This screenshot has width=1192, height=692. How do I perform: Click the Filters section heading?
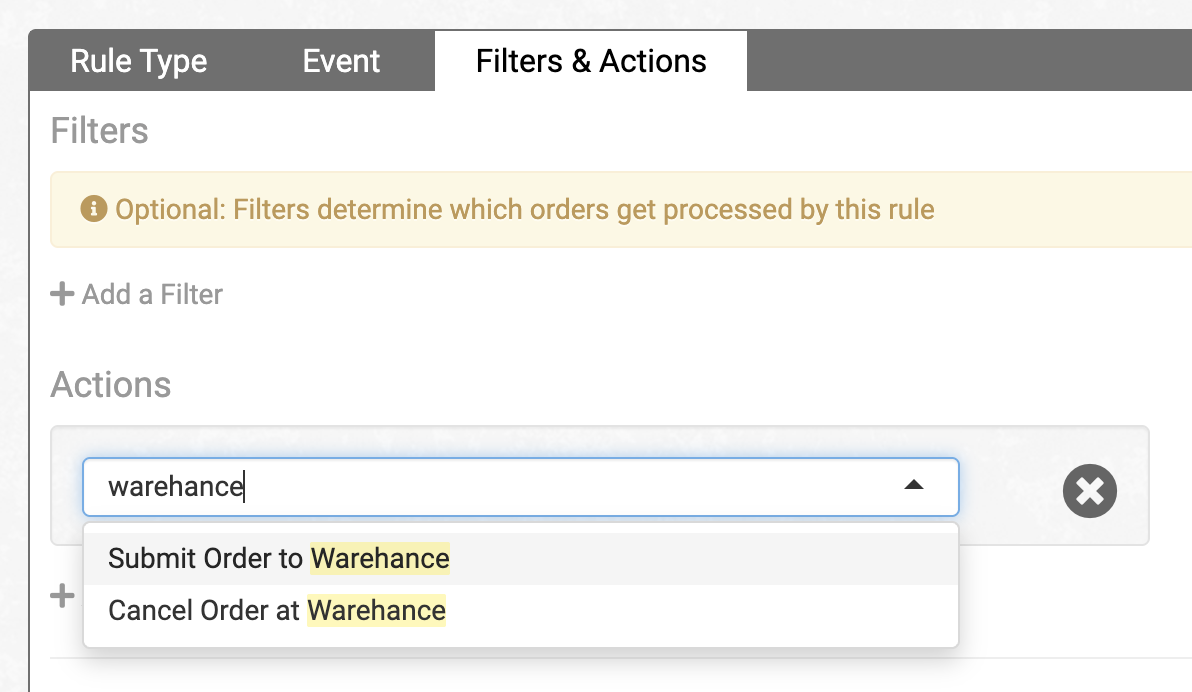pyautogui.click(x=100, y=131)
